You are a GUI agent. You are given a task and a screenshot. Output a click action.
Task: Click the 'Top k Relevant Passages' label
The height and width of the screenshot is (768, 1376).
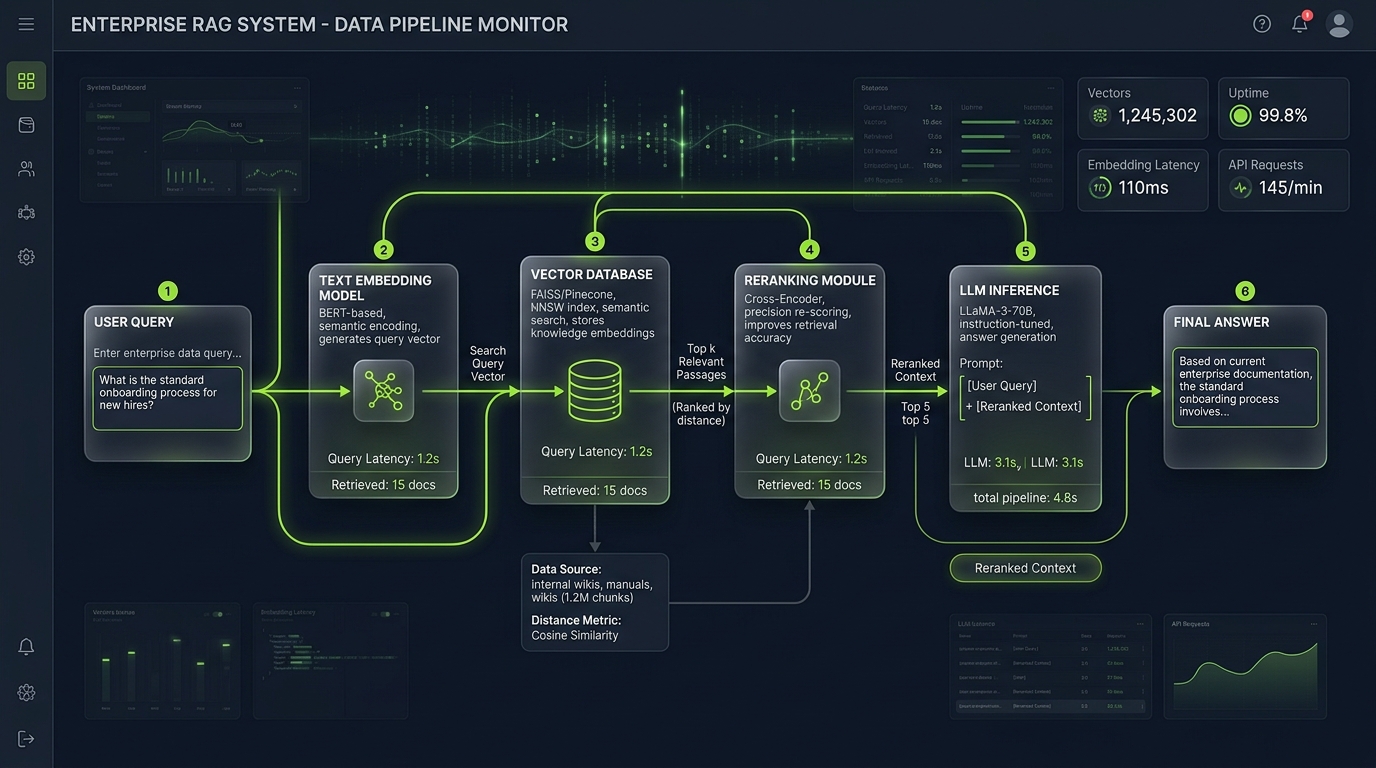tap(701, 362)
